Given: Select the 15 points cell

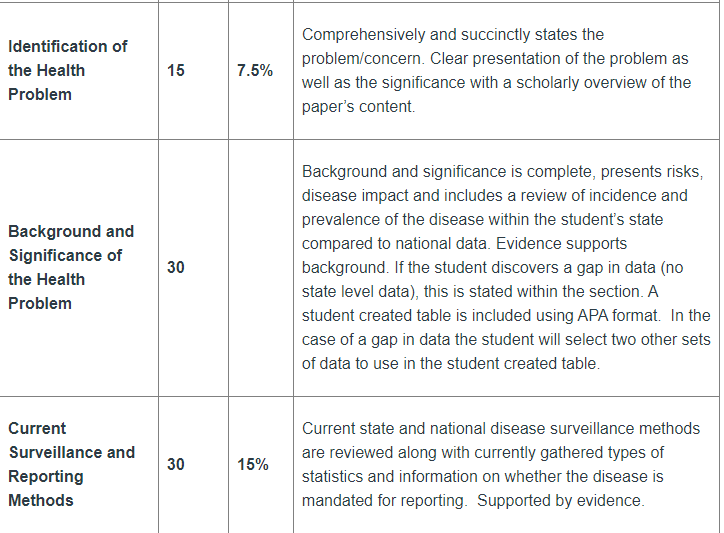Looking at the screenshot, I should point(175,70).
